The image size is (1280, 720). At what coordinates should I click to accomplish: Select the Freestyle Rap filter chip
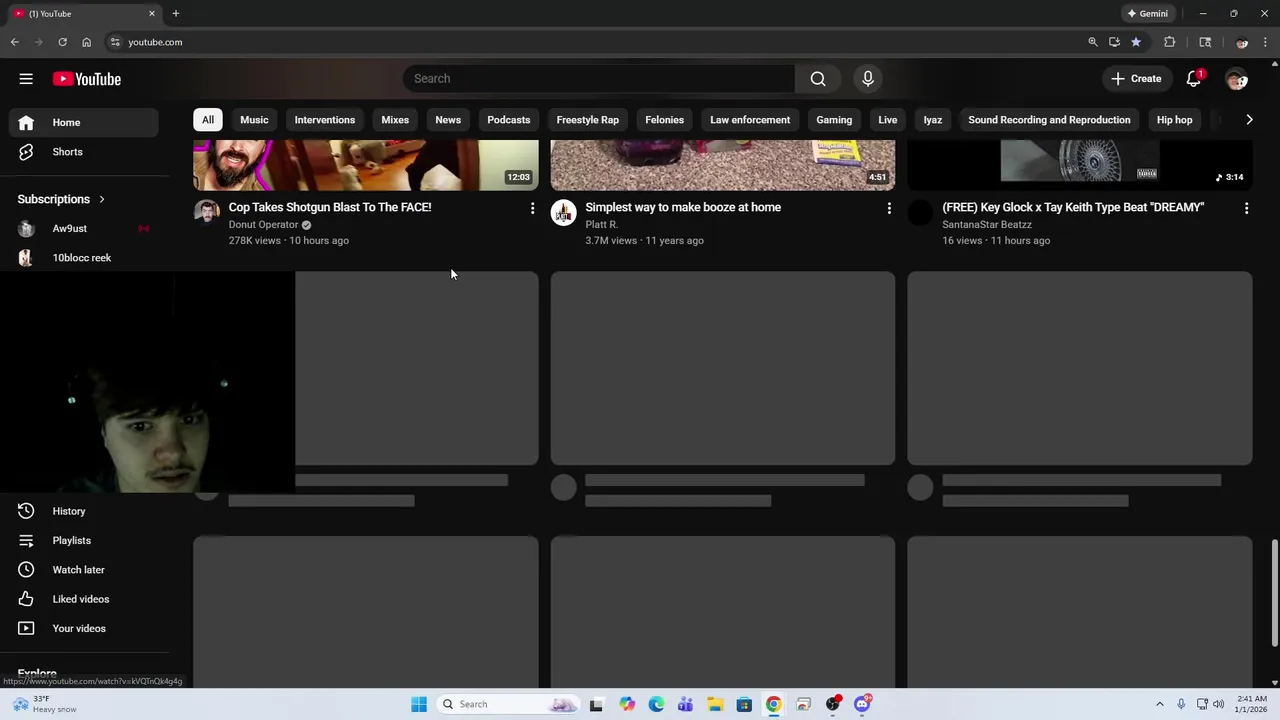[x=588, y=120]
